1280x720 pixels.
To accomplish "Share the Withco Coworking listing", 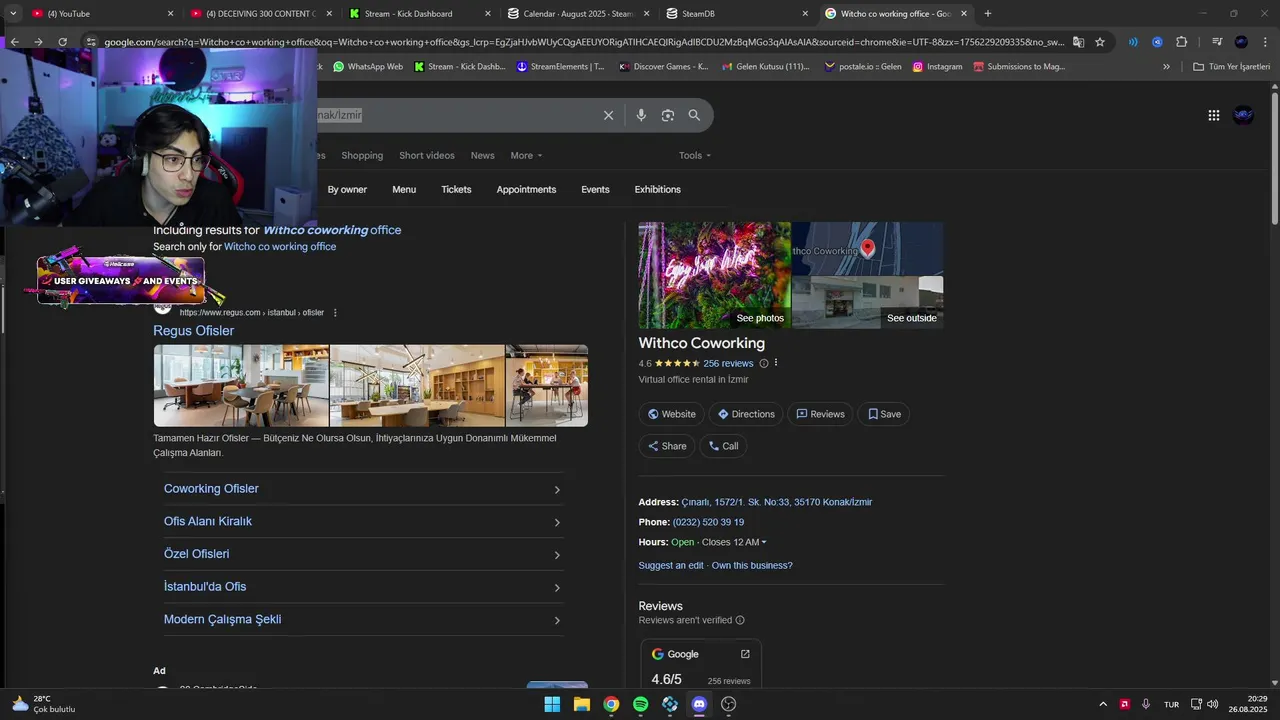I will 667,446.
